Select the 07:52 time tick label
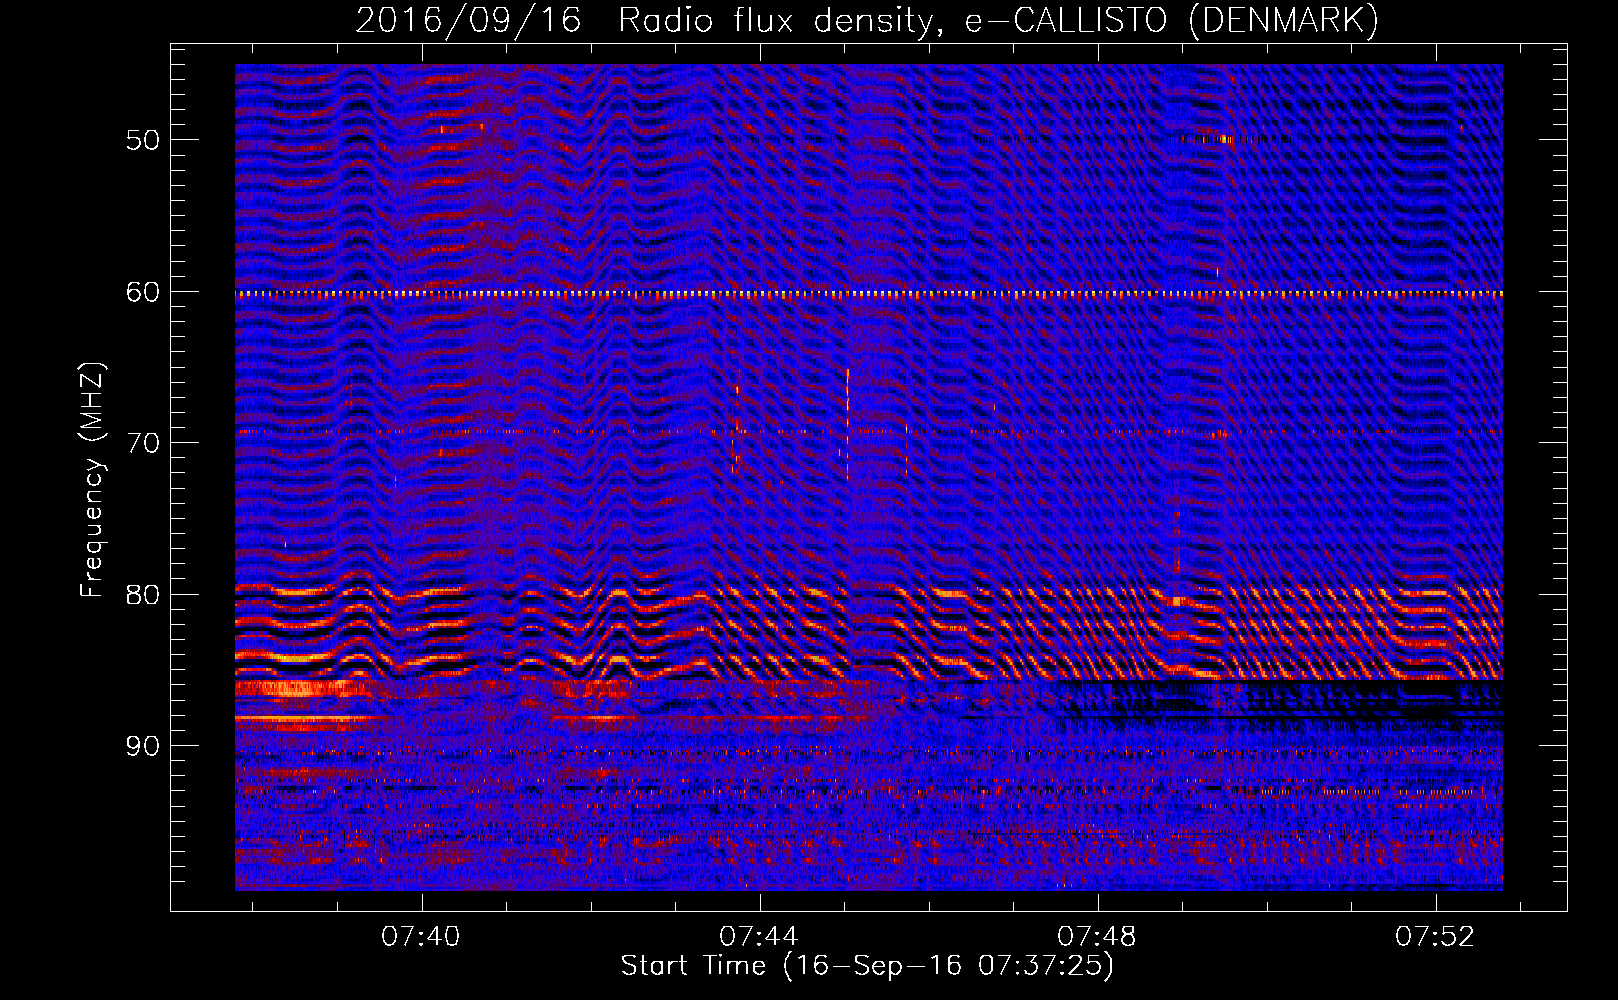1618x1000 pixels. click(1435, 937)
